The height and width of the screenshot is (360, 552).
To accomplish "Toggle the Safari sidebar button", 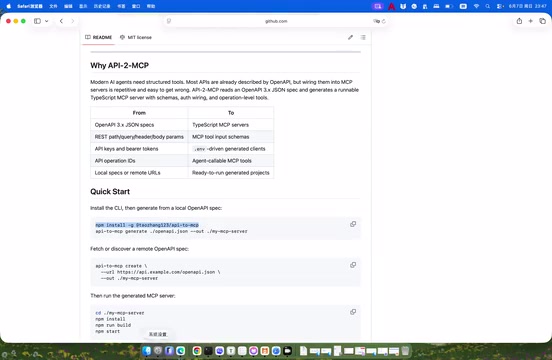I will coord(37,21).
